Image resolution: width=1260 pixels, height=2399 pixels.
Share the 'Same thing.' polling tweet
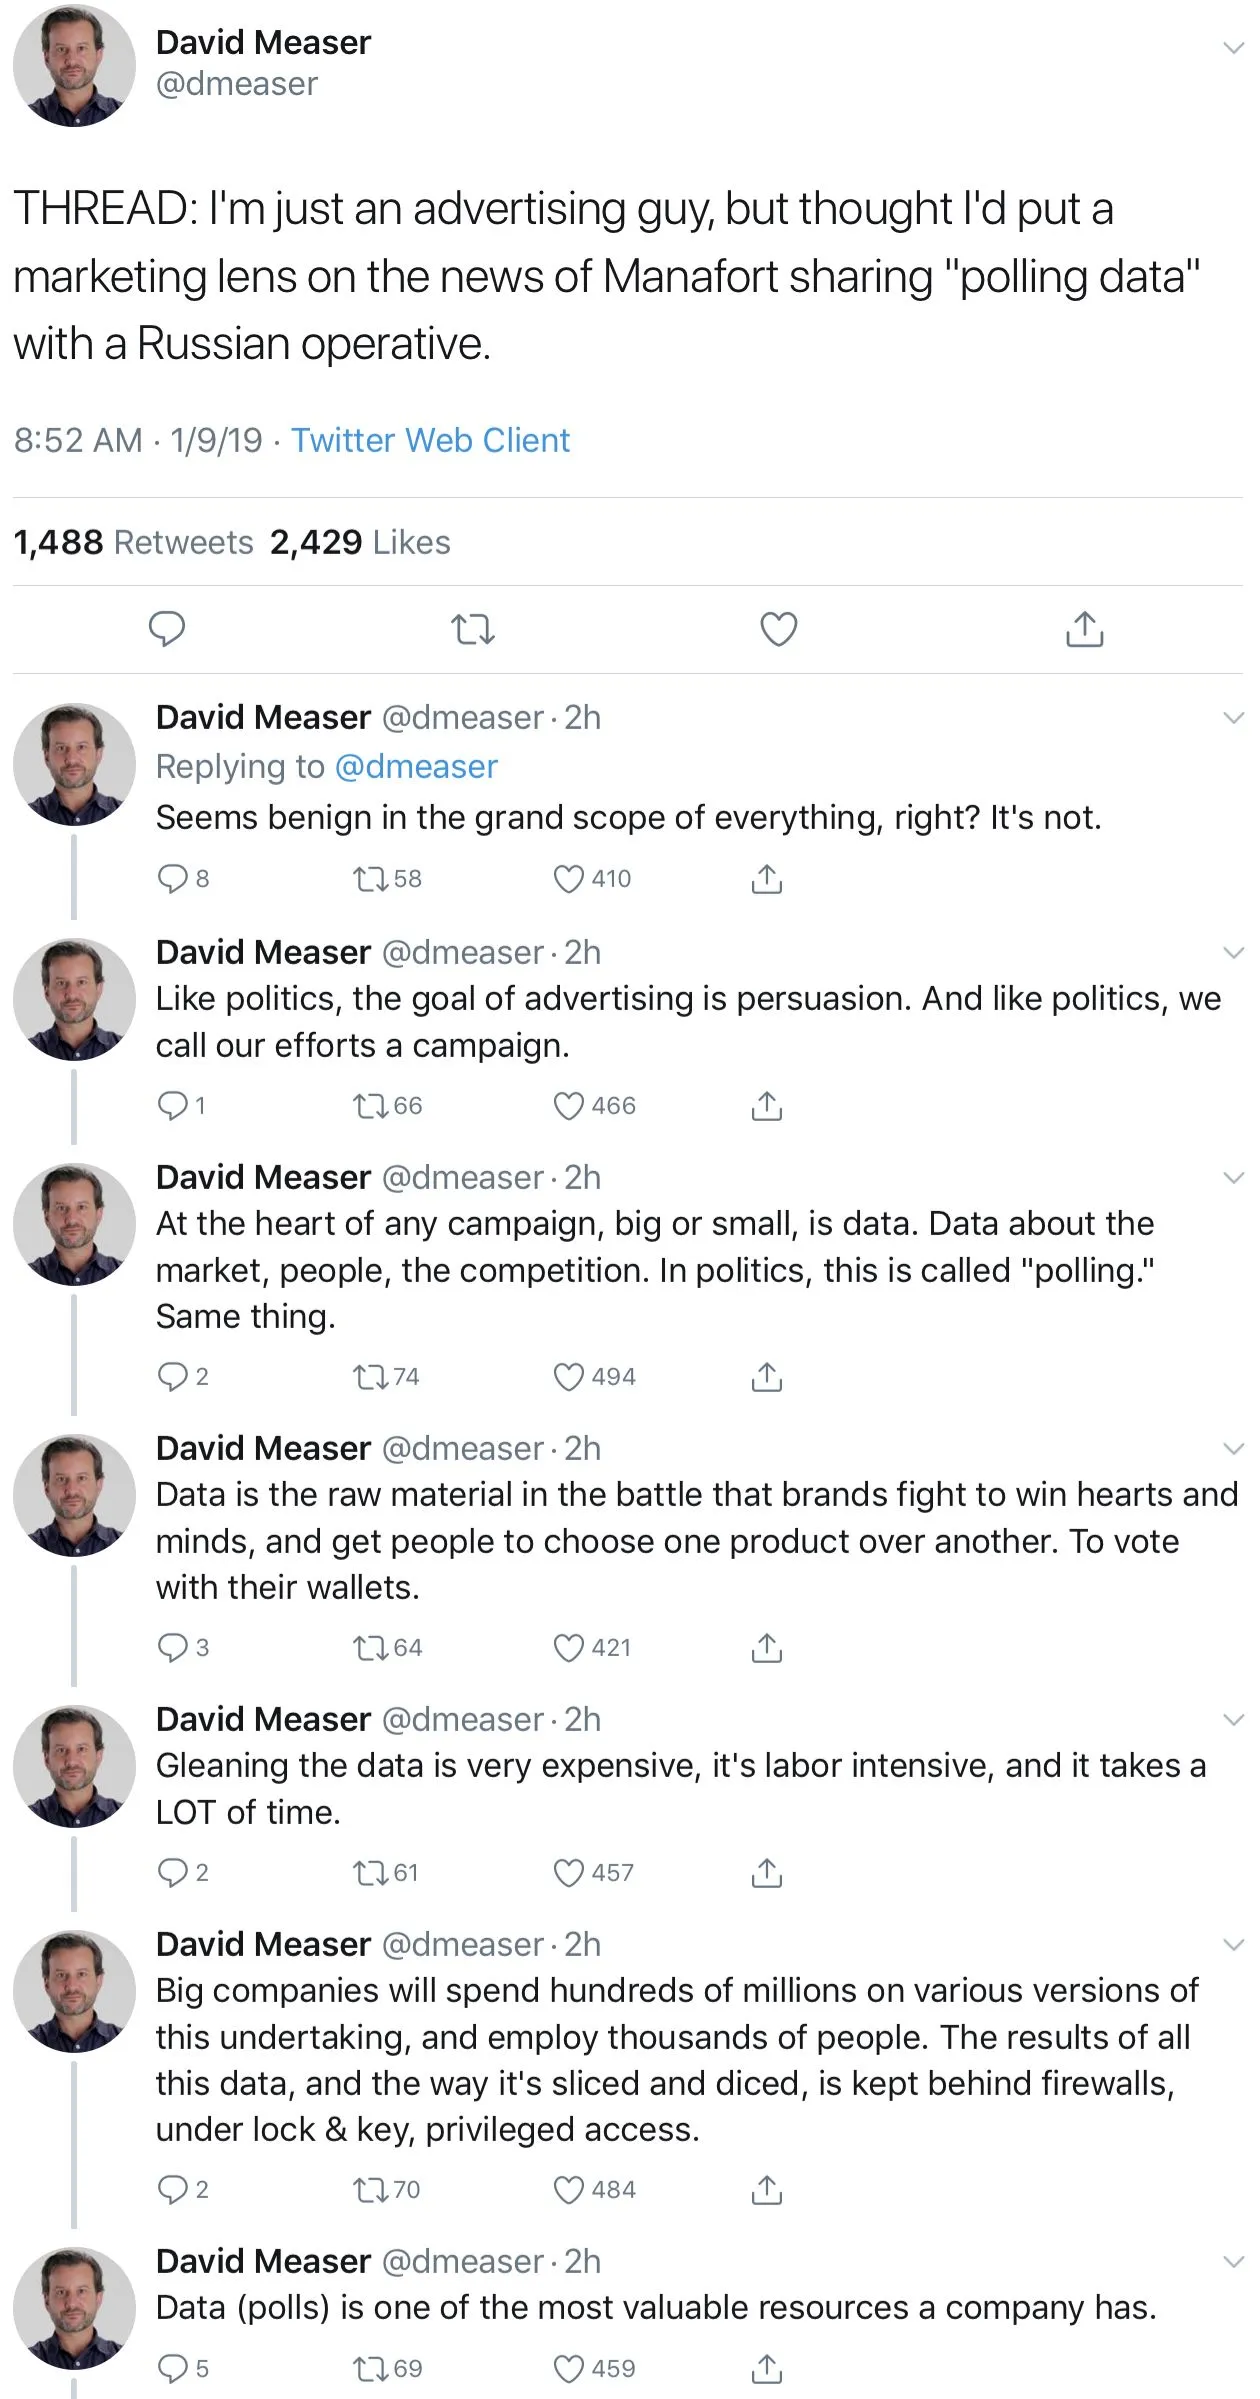point(766,1377)
